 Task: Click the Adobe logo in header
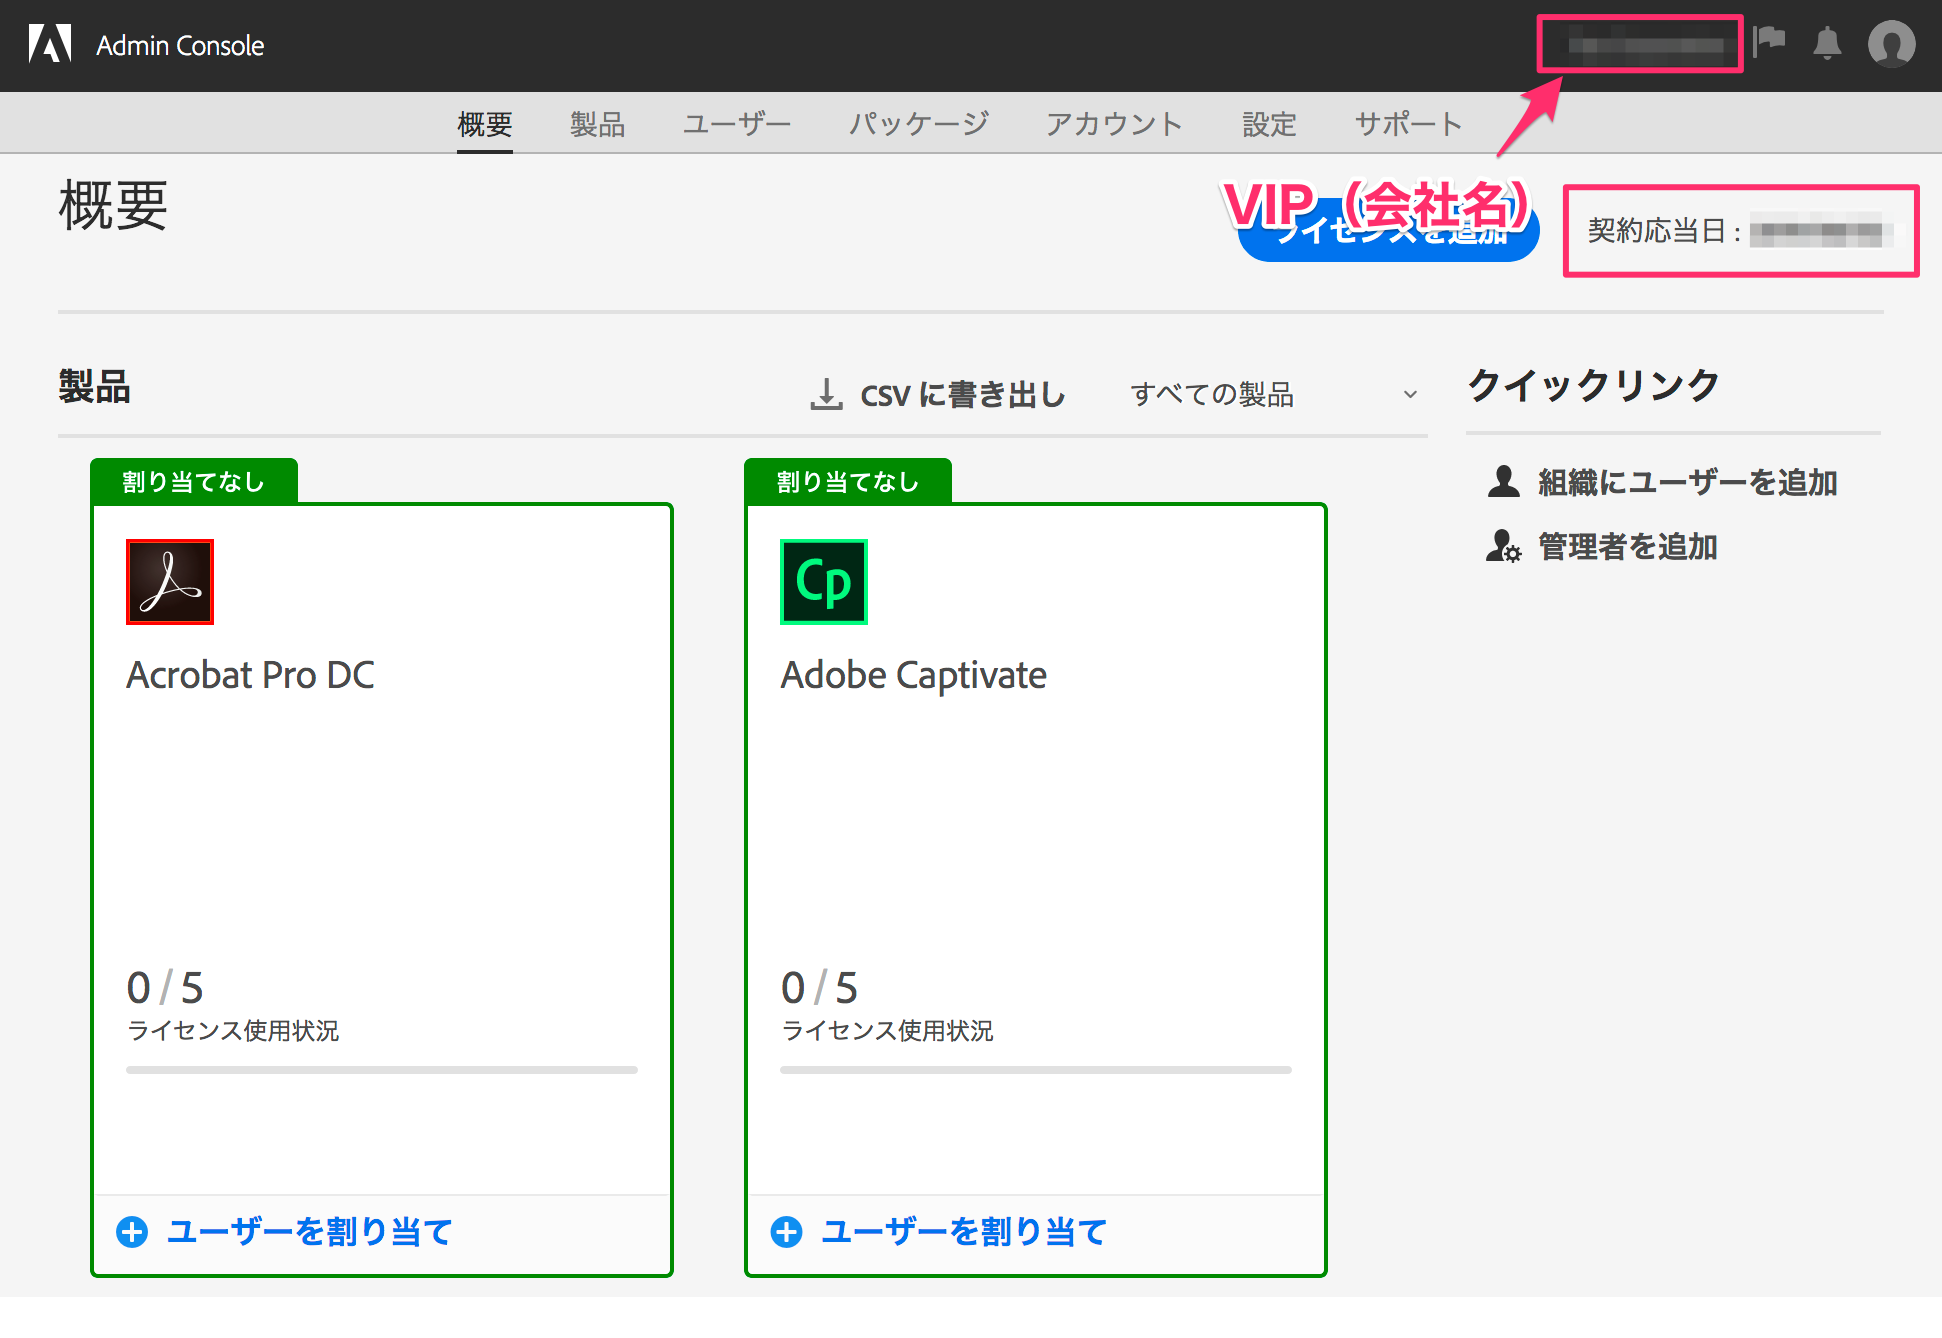click(50, 44)
